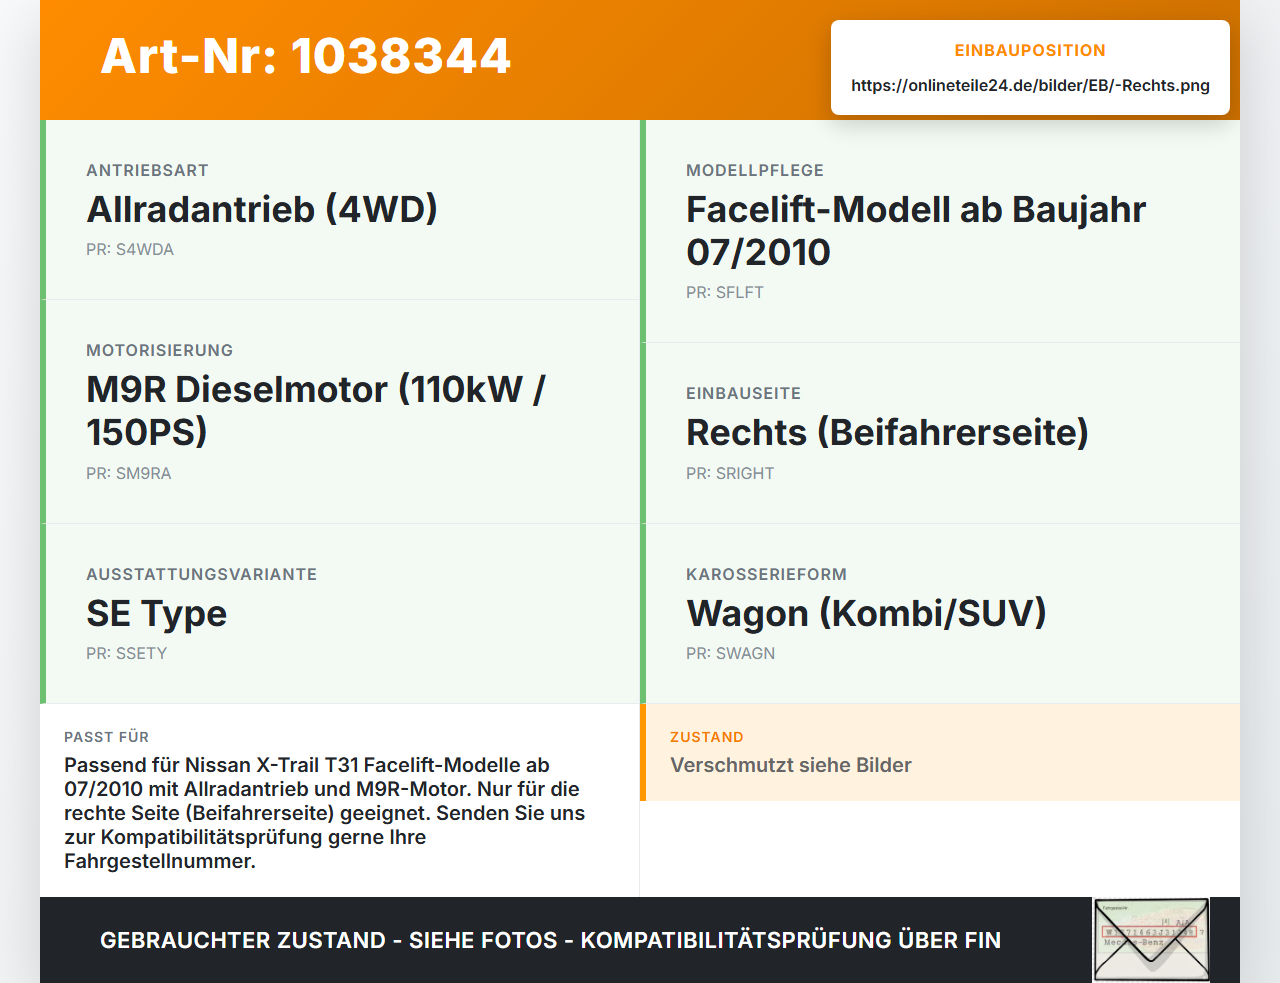Viewport: 1280px width, 983px height.
Task: Click PR: S4WDA code
Action: click(130, 249)
